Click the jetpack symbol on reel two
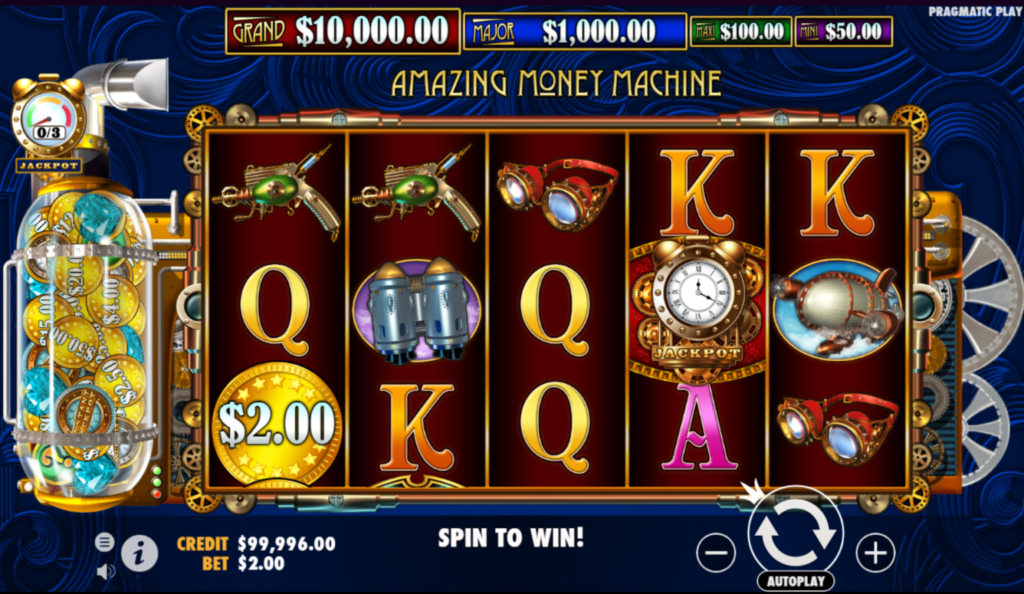The width and height of the screenshot is (1024, 594). point(417,310)
